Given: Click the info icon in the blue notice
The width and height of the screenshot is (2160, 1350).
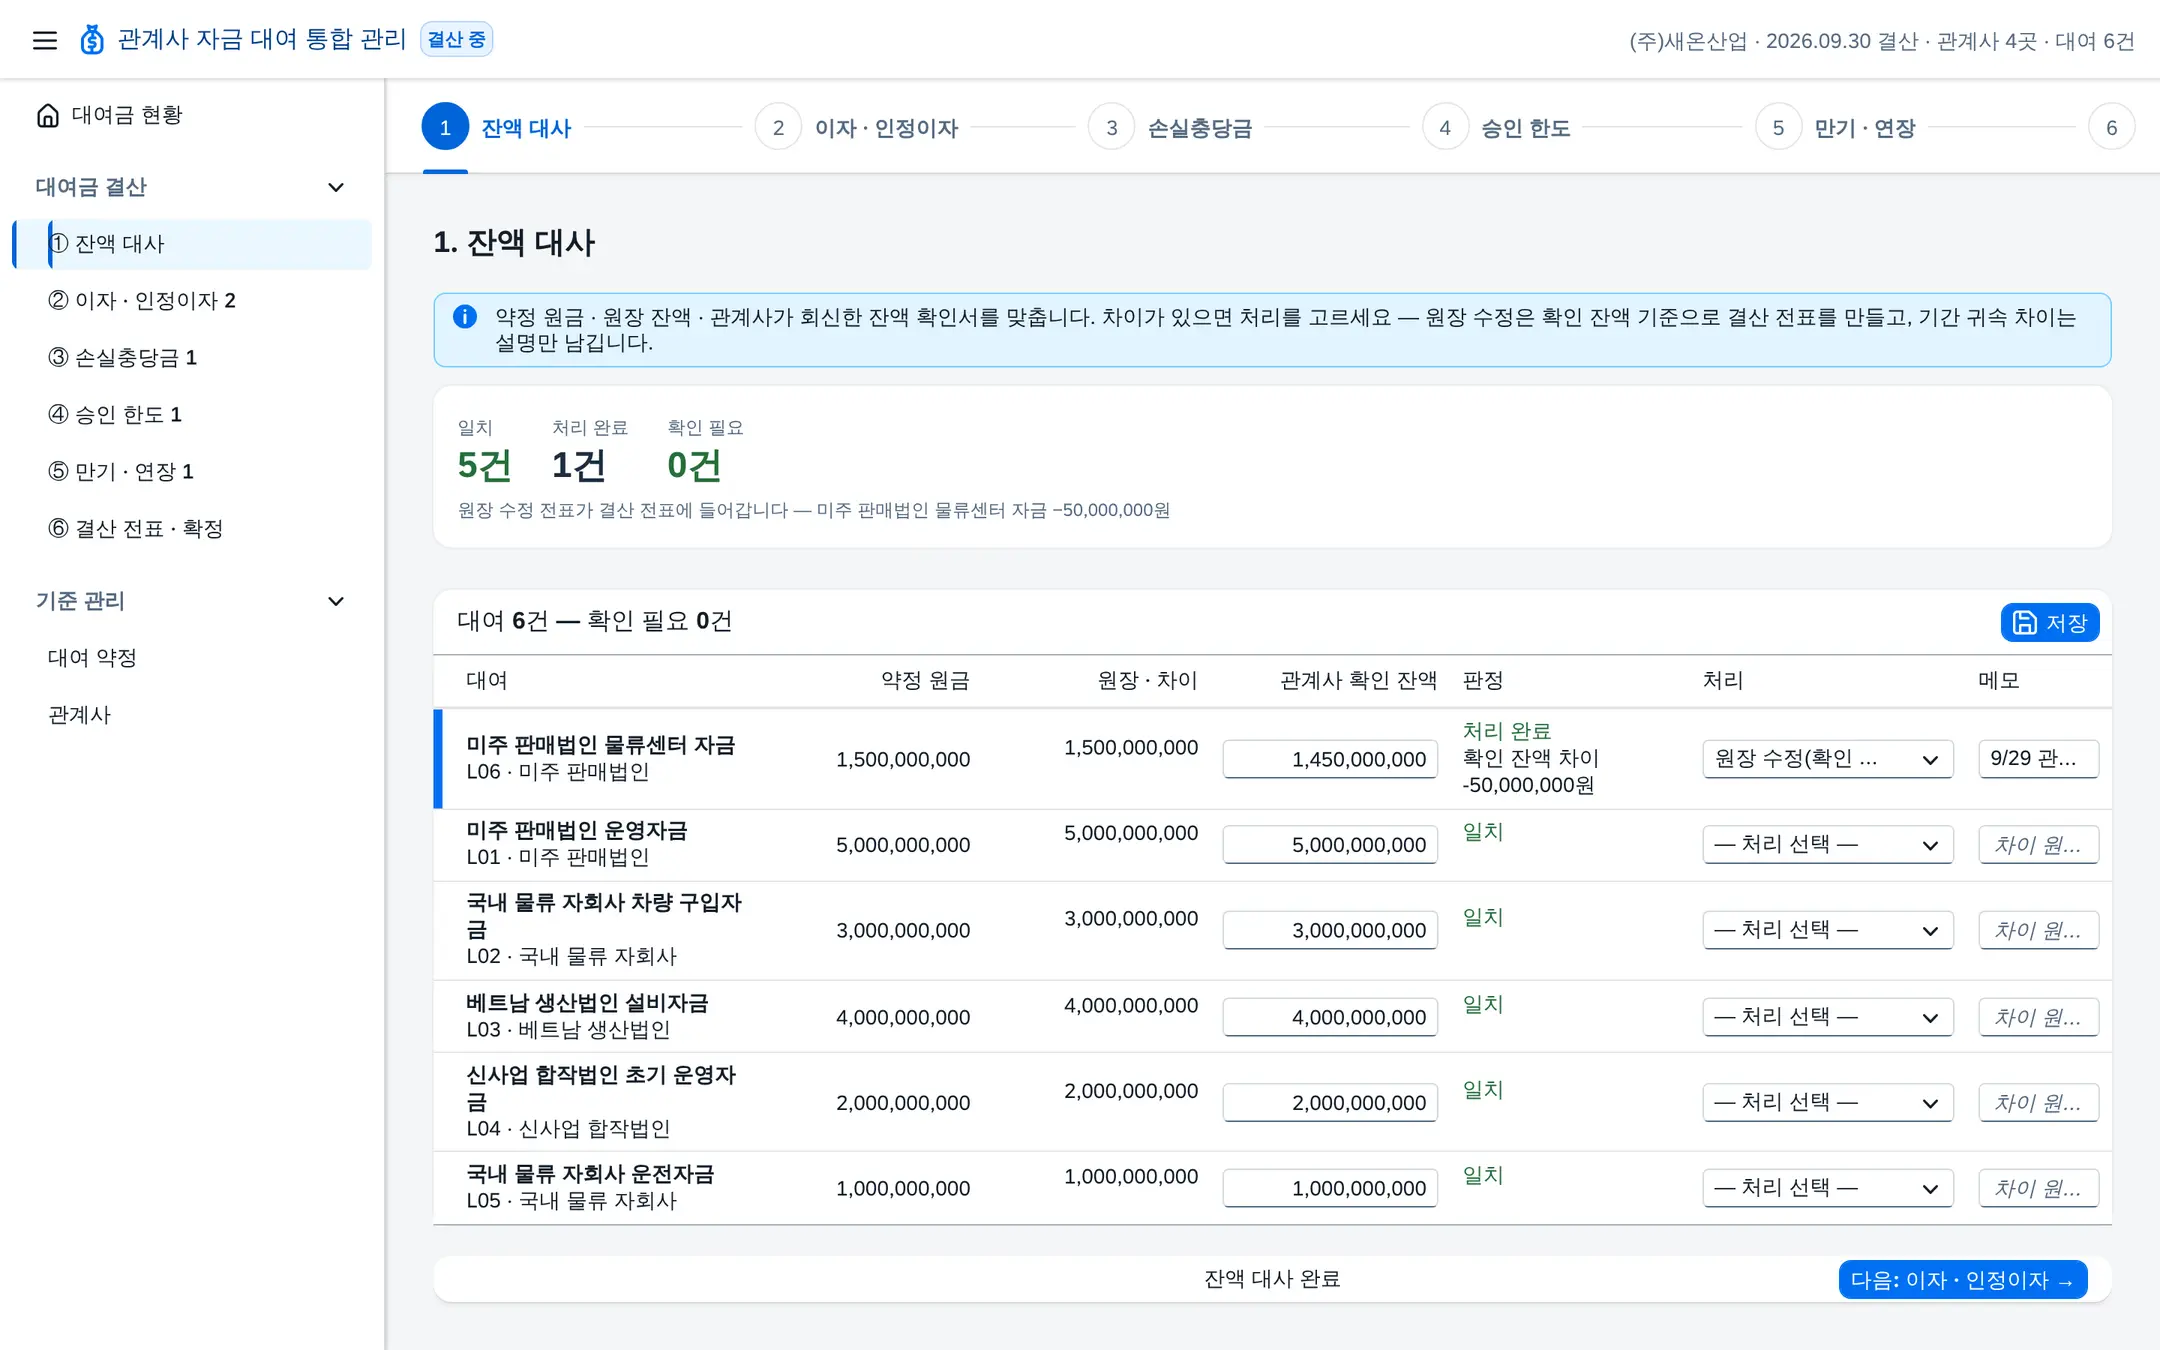Looking at the screenshot, I should coord(465,317).
